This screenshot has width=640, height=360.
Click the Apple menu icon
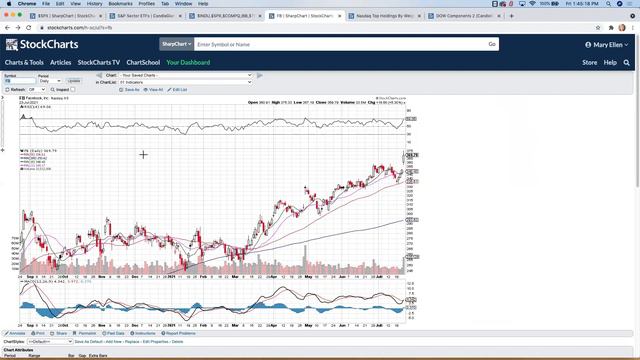pyautogui.click(x=9, y=4)
